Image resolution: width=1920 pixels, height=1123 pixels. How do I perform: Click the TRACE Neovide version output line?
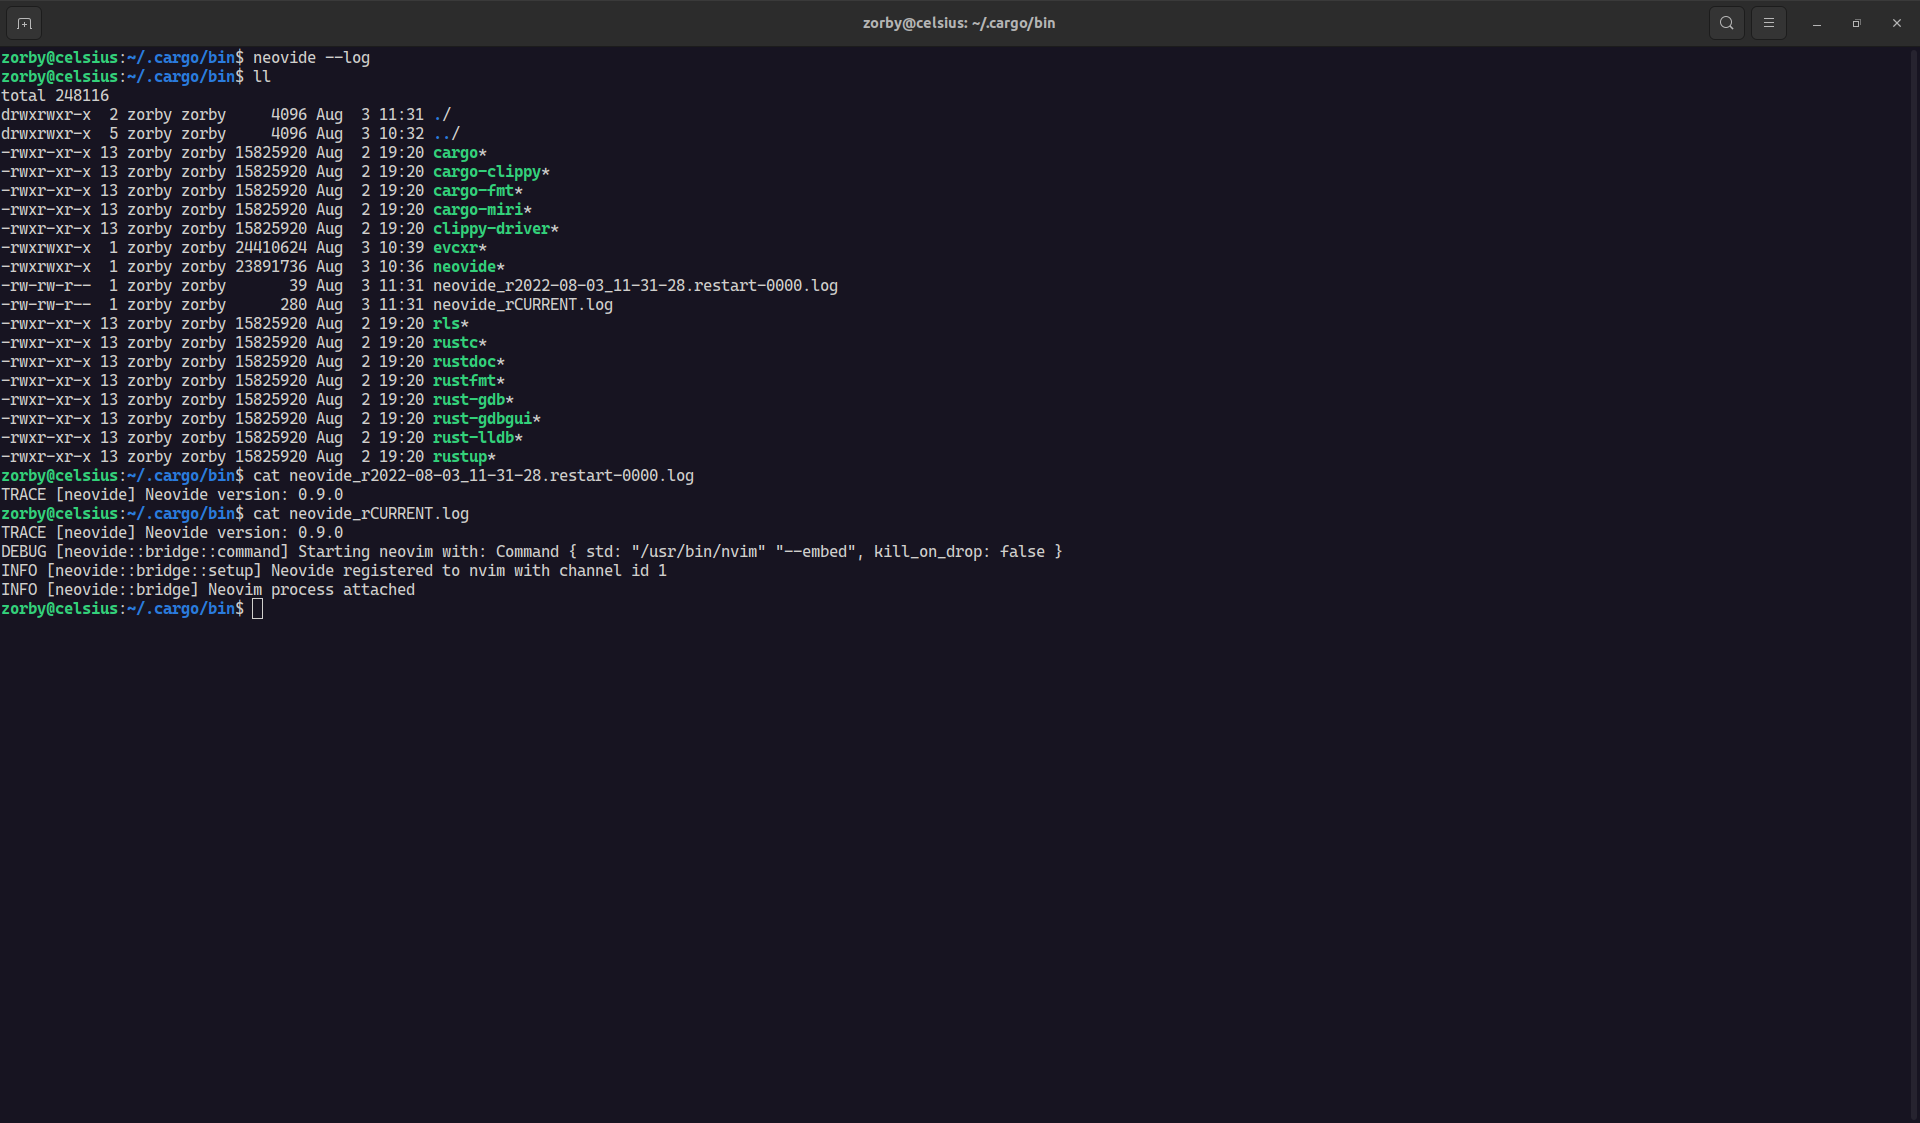(171, 494)
